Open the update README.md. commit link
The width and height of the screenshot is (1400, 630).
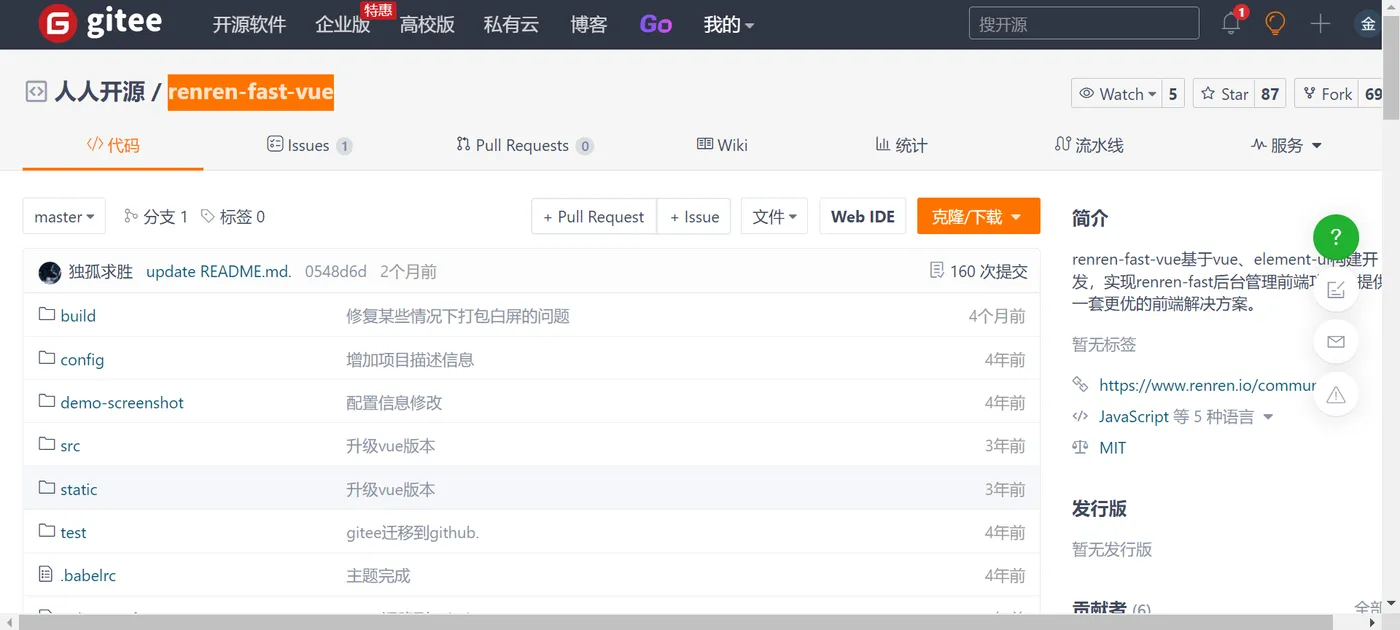pos(219,271)
